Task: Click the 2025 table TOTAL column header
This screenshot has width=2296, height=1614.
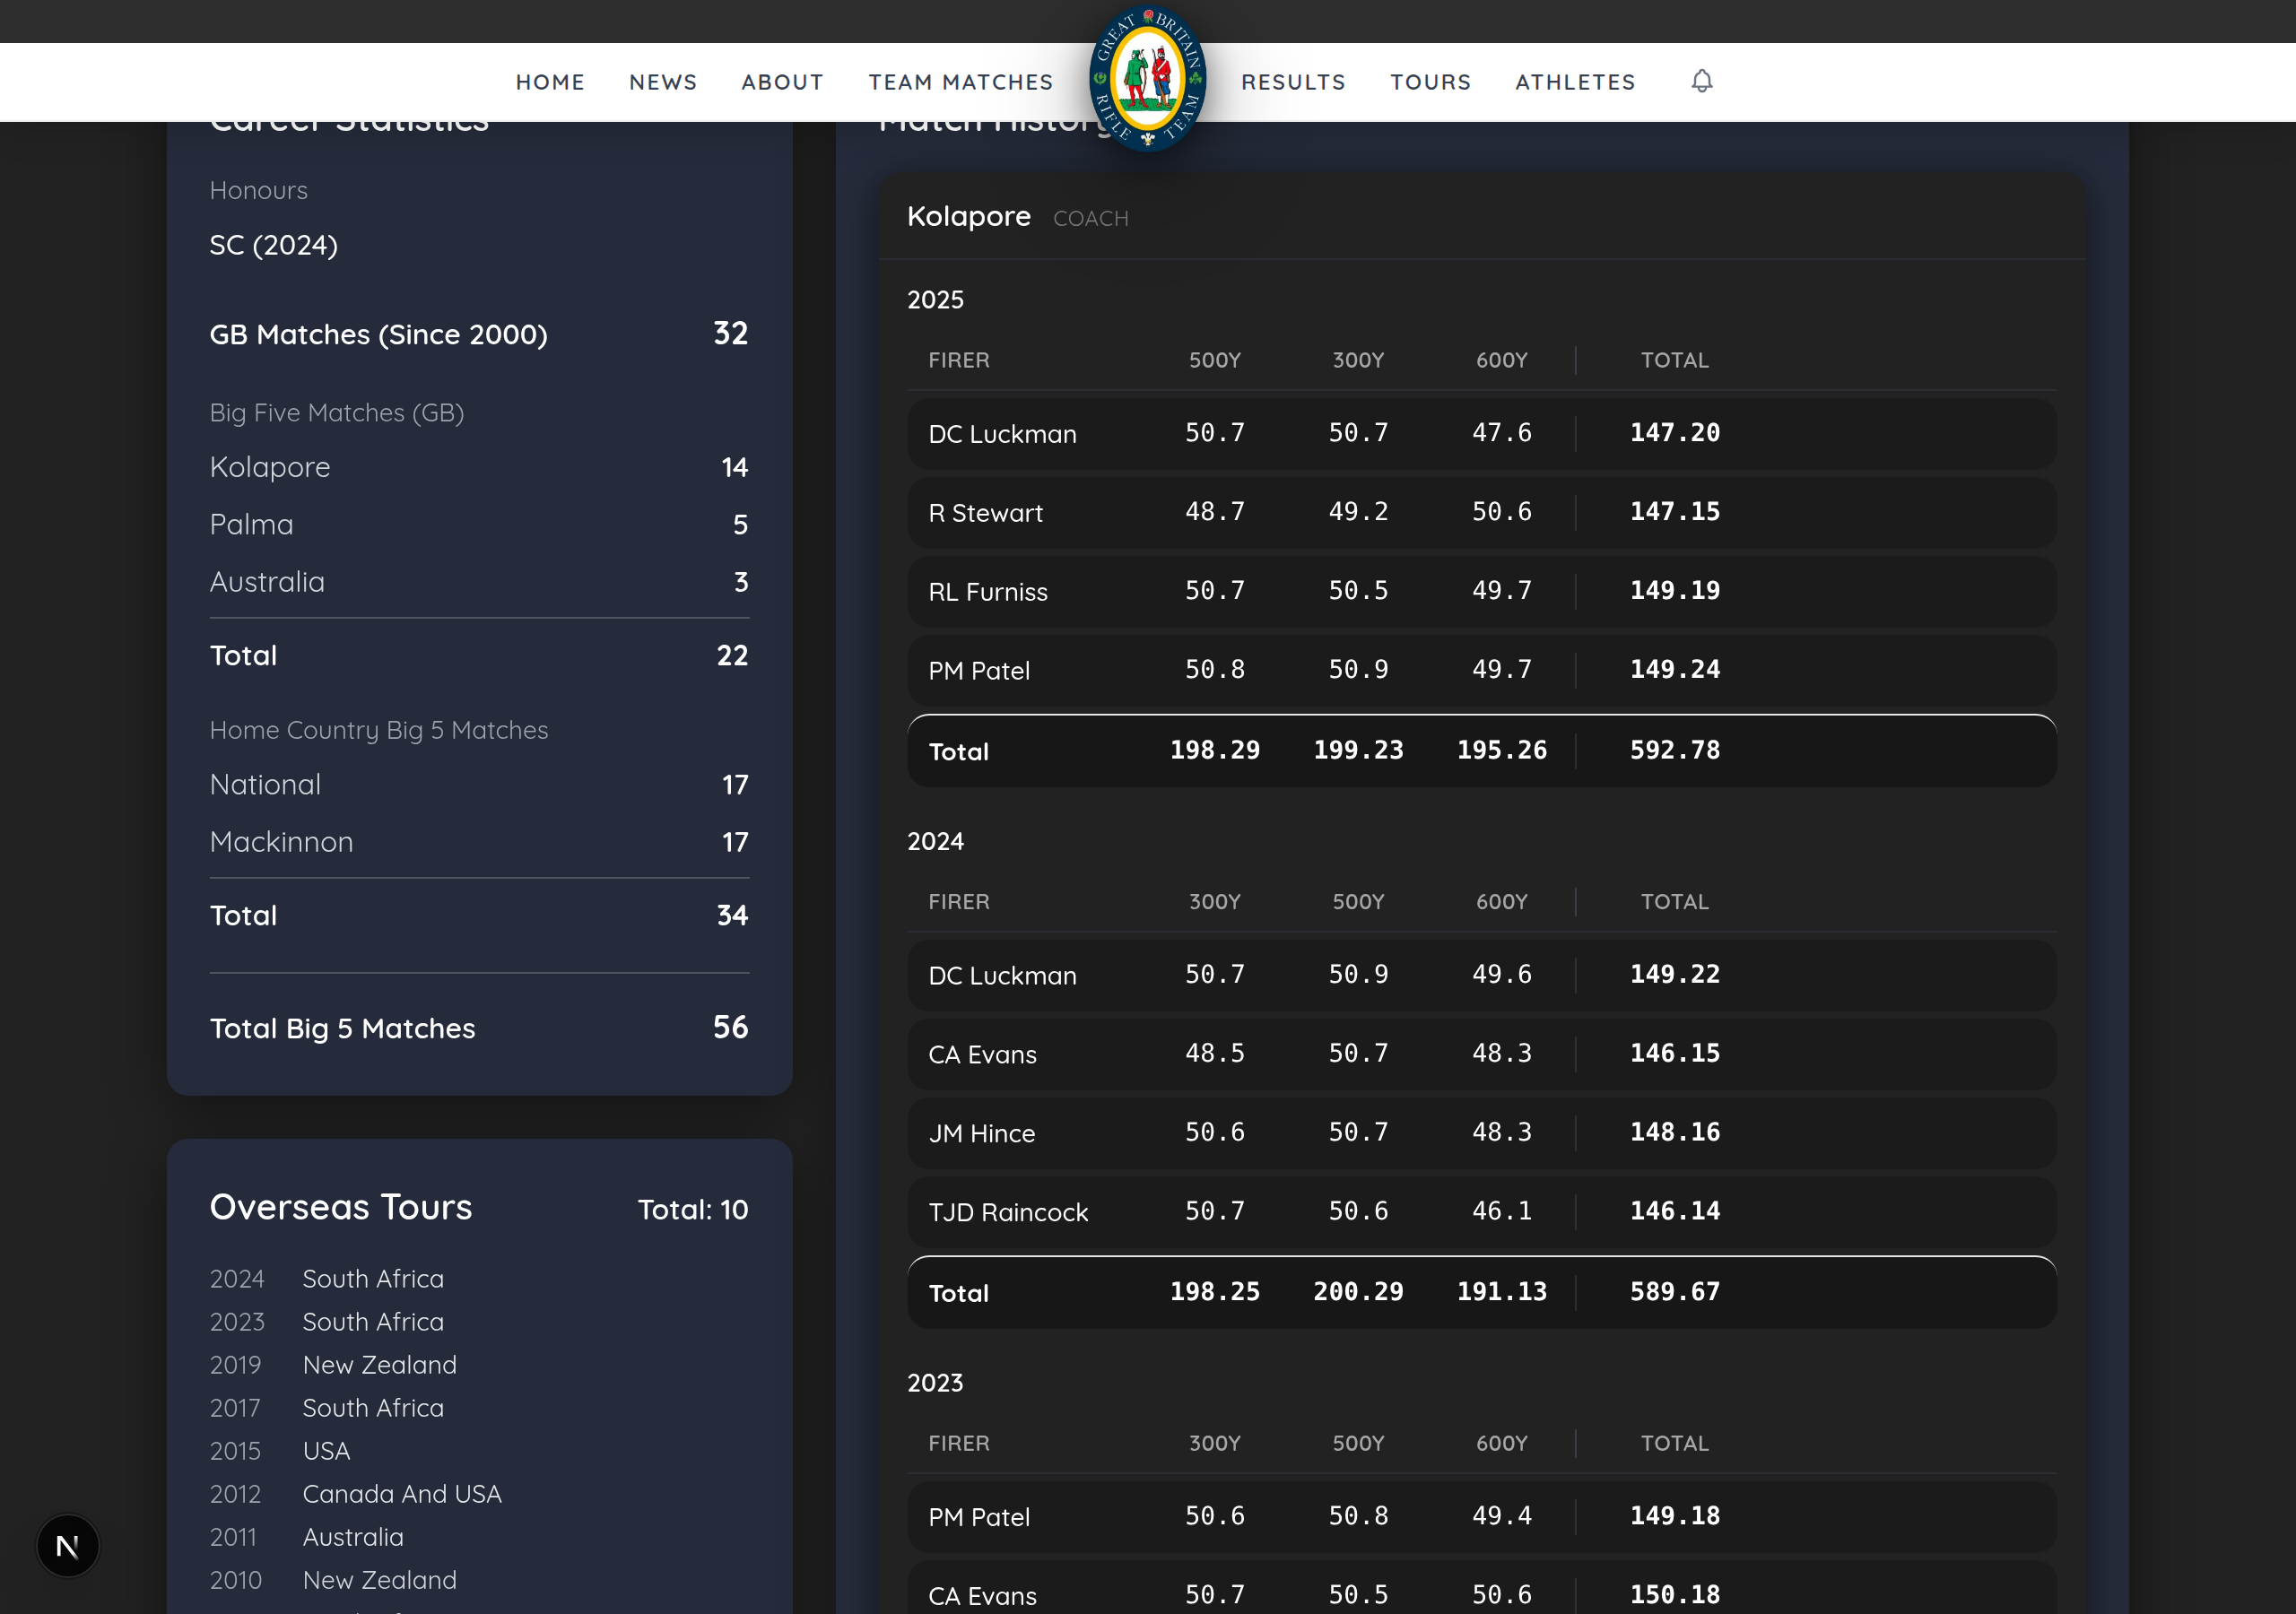Action: point(1674,361)
